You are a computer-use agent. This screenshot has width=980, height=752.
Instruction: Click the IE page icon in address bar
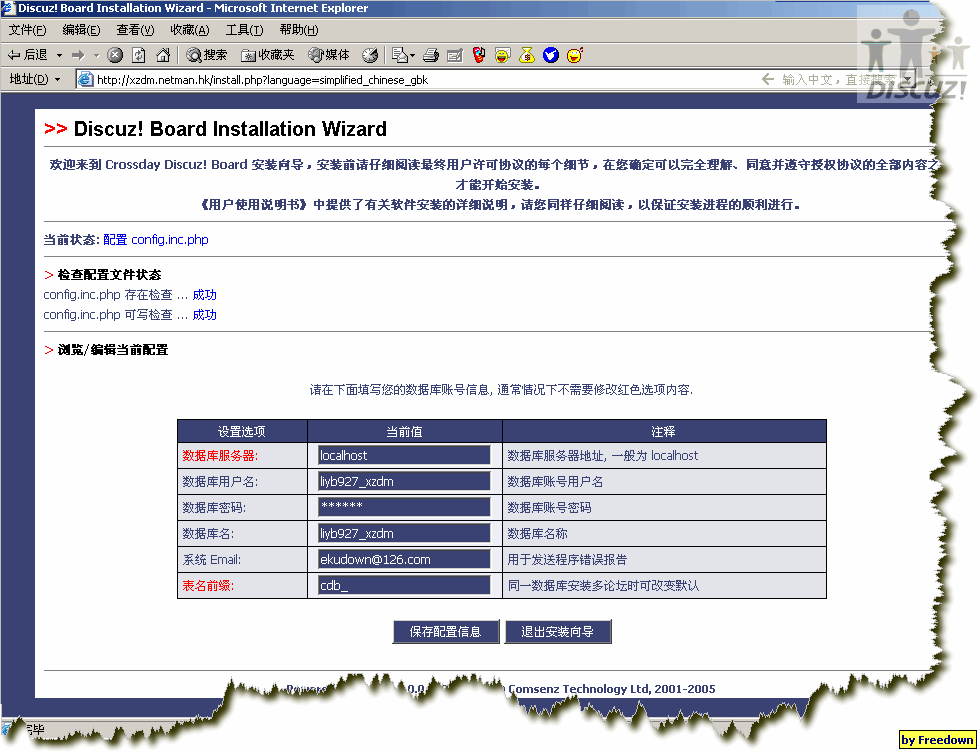click(x=86, y=79)
